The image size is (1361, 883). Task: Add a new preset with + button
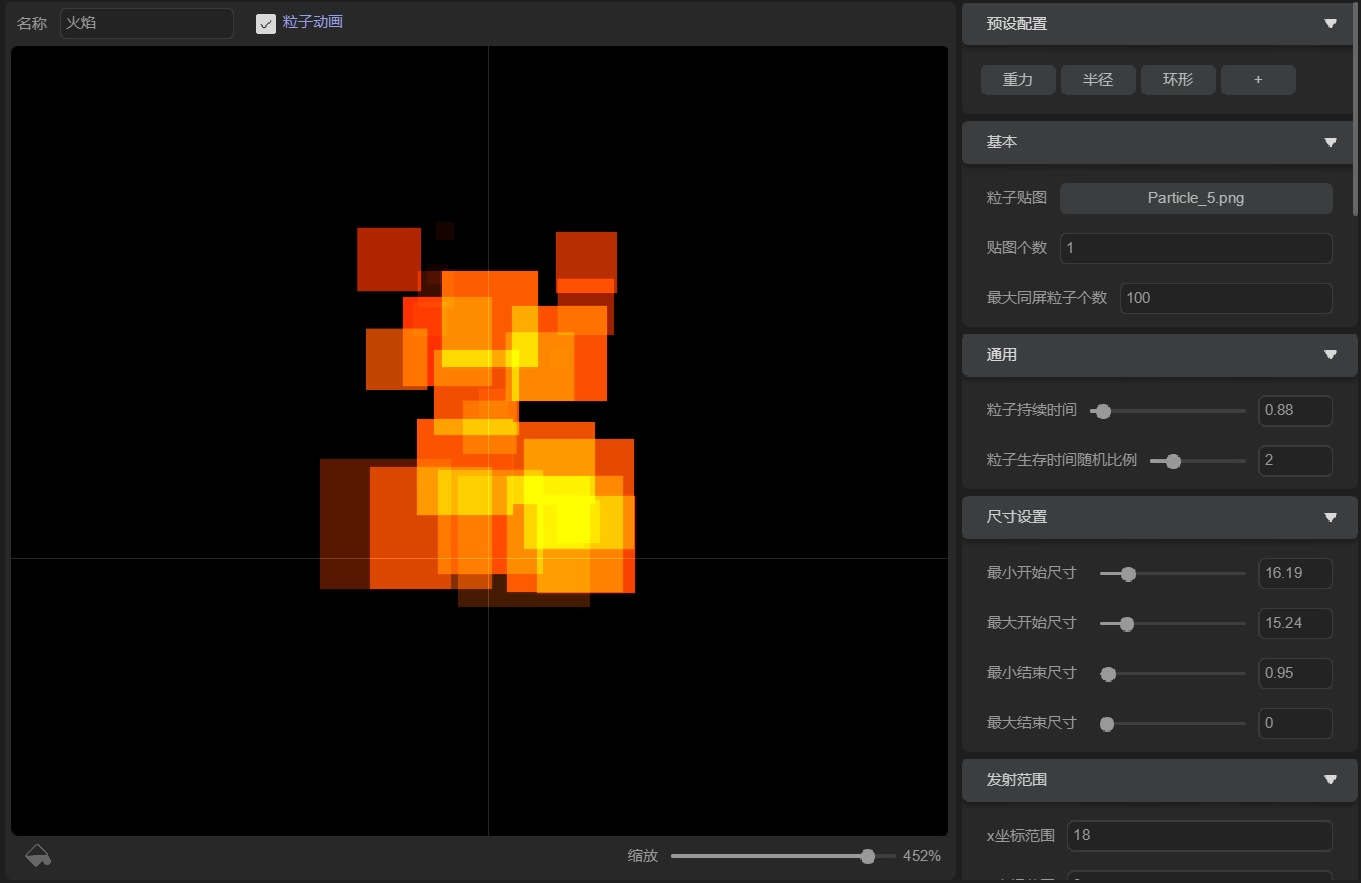(1258, 80)
